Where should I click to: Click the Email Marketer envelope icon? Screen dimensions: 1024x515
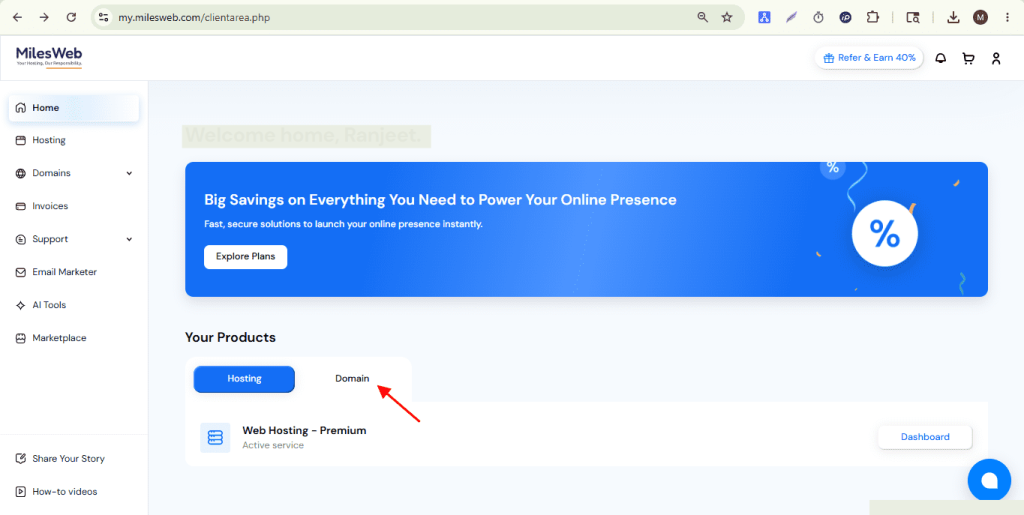pos(20,272)
